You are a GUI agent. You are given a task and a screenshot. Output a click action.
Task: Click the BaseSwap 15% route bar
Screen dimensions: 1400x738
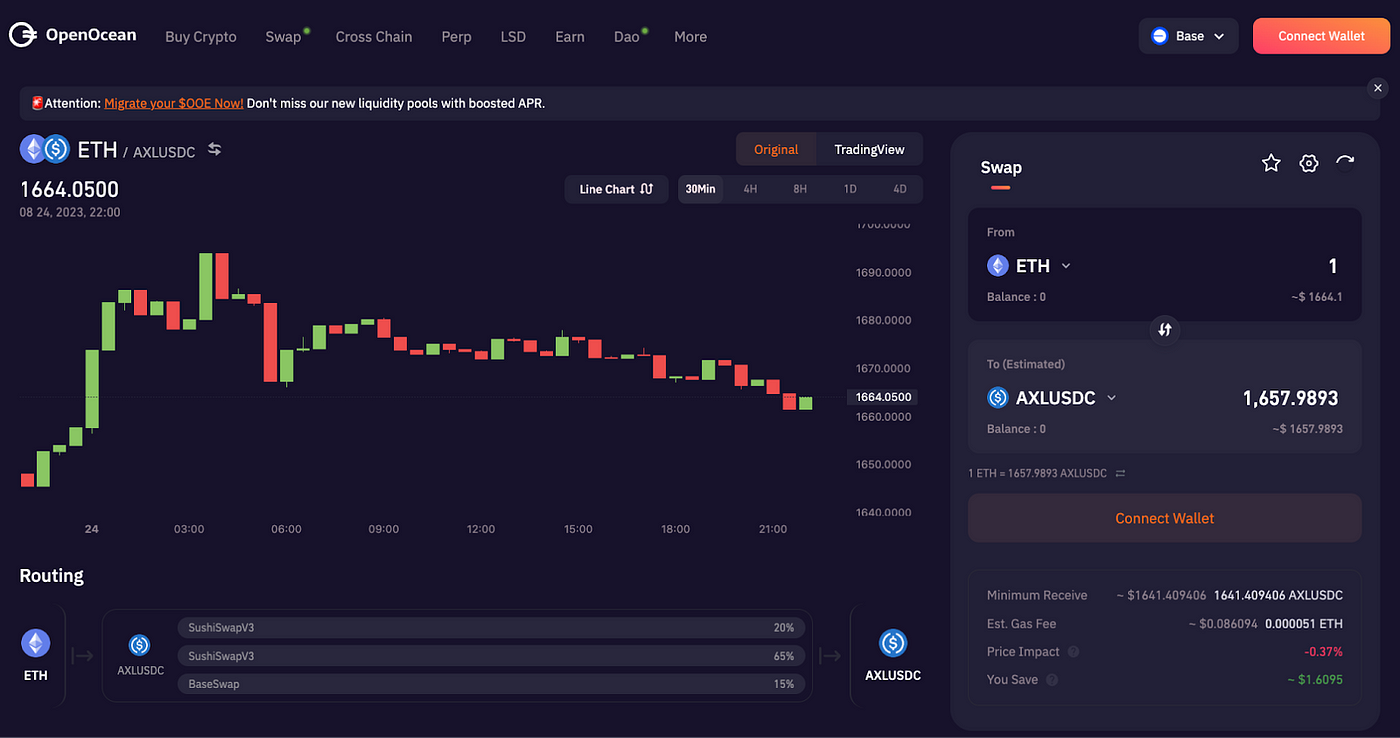coord(490,684)
